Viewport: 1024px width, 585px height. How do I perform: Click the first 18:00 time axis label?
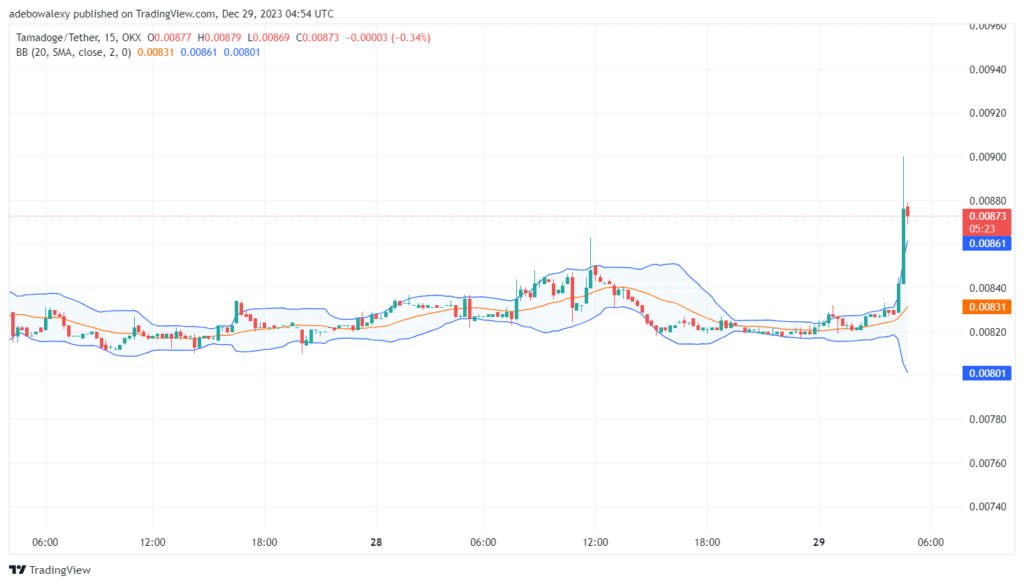pos(264,542)
